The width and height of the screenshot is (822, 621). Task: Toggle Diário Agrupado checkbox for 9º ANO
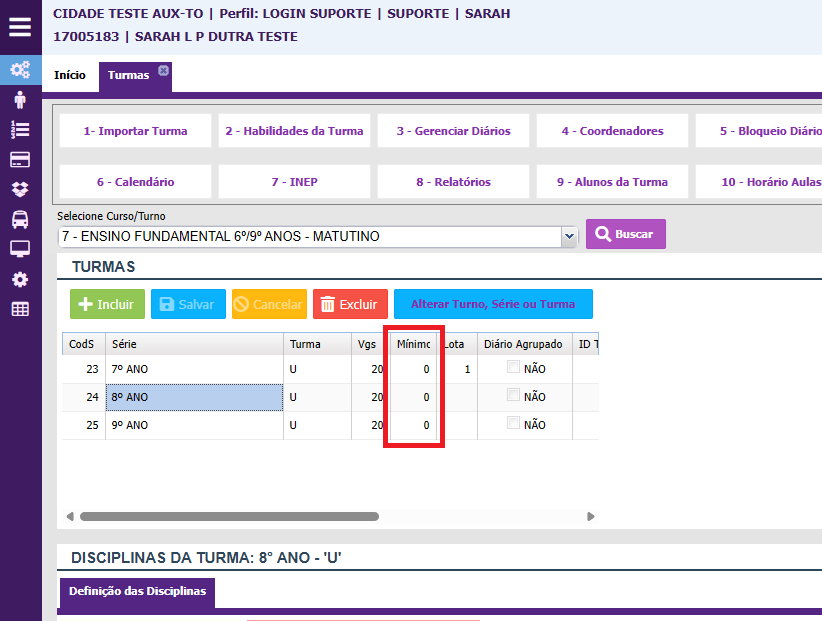point(514,423)
